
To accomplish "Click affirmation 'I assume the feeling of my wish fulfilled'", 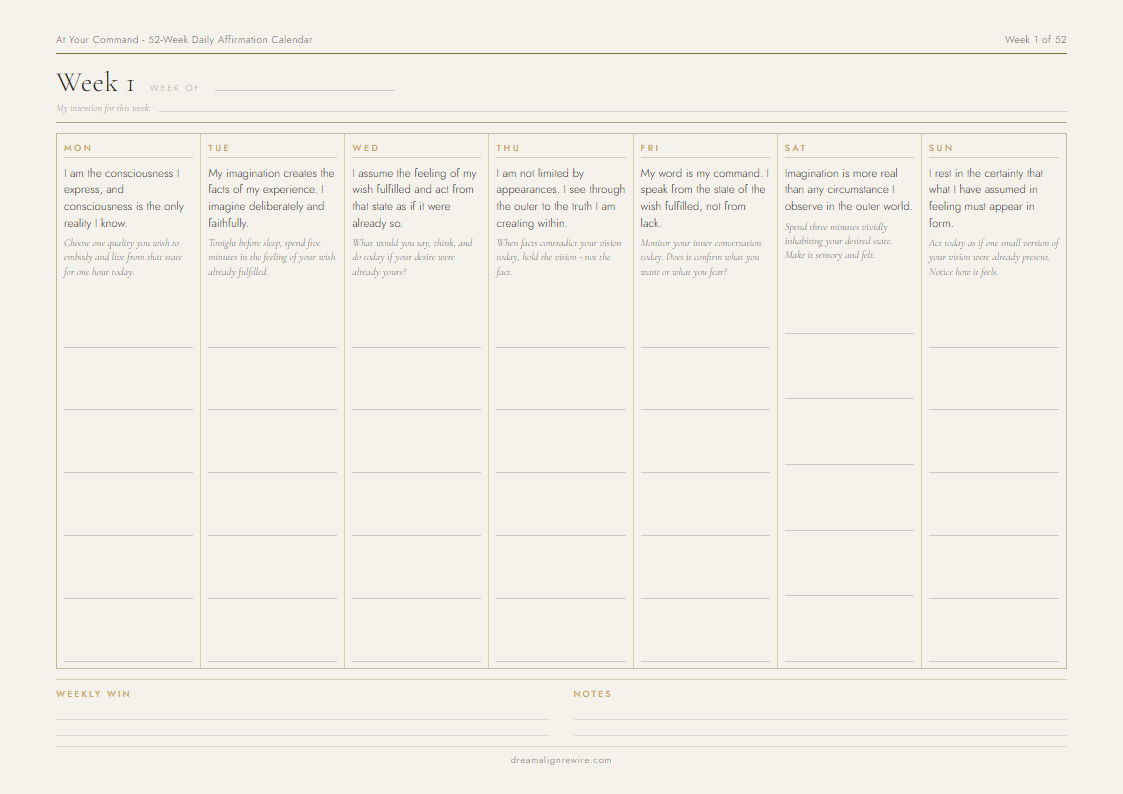I will pyautogui.click(x=415, y=198).
